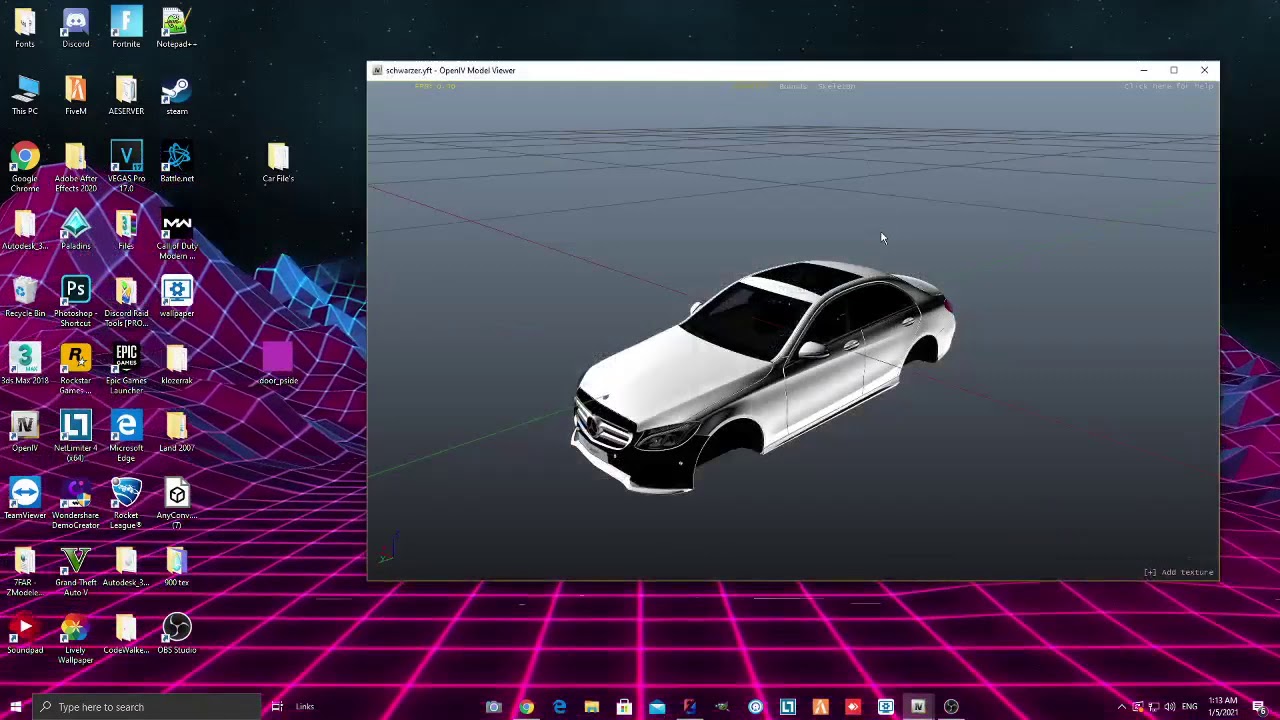Launch the OpenIV desktop shortcut

click(25, 432)
